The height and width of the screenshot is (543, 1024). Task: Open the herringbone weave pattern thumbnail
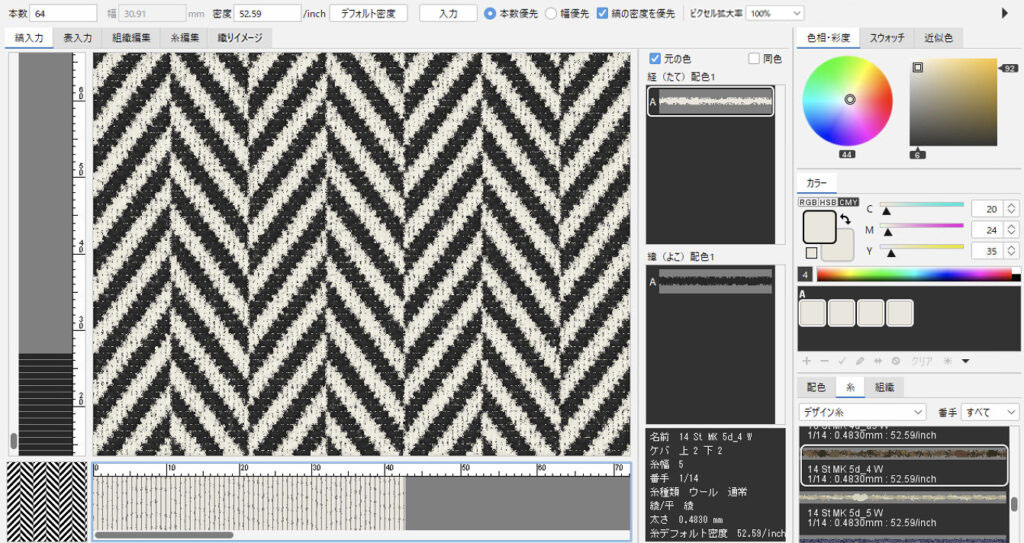[x=46, y=500]
